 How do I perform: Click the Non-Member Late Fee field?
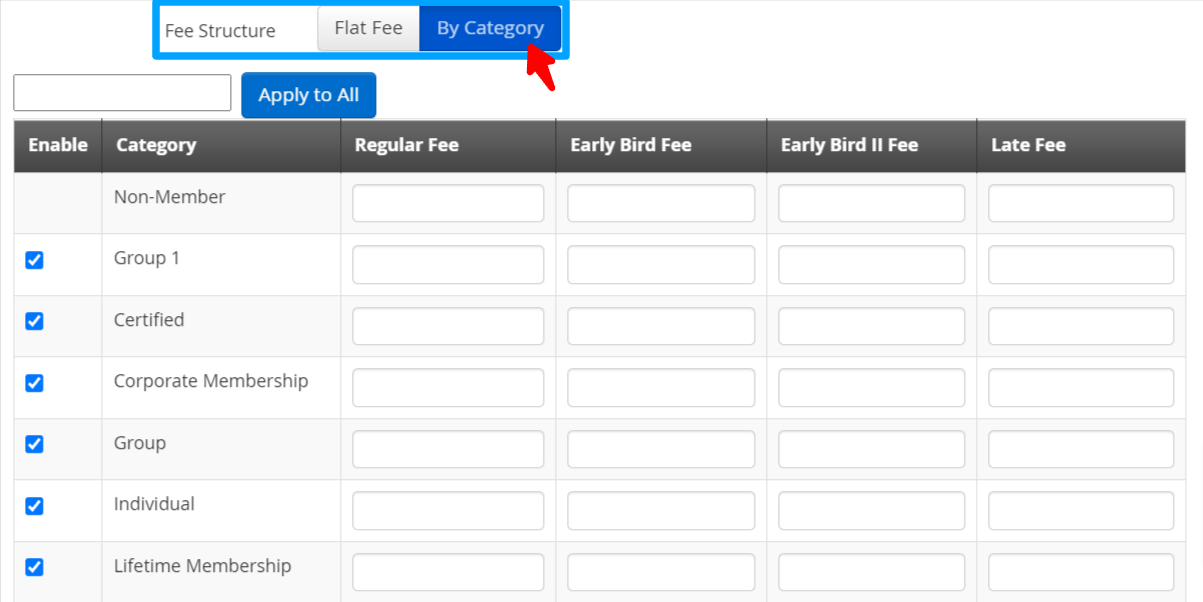1080,202
